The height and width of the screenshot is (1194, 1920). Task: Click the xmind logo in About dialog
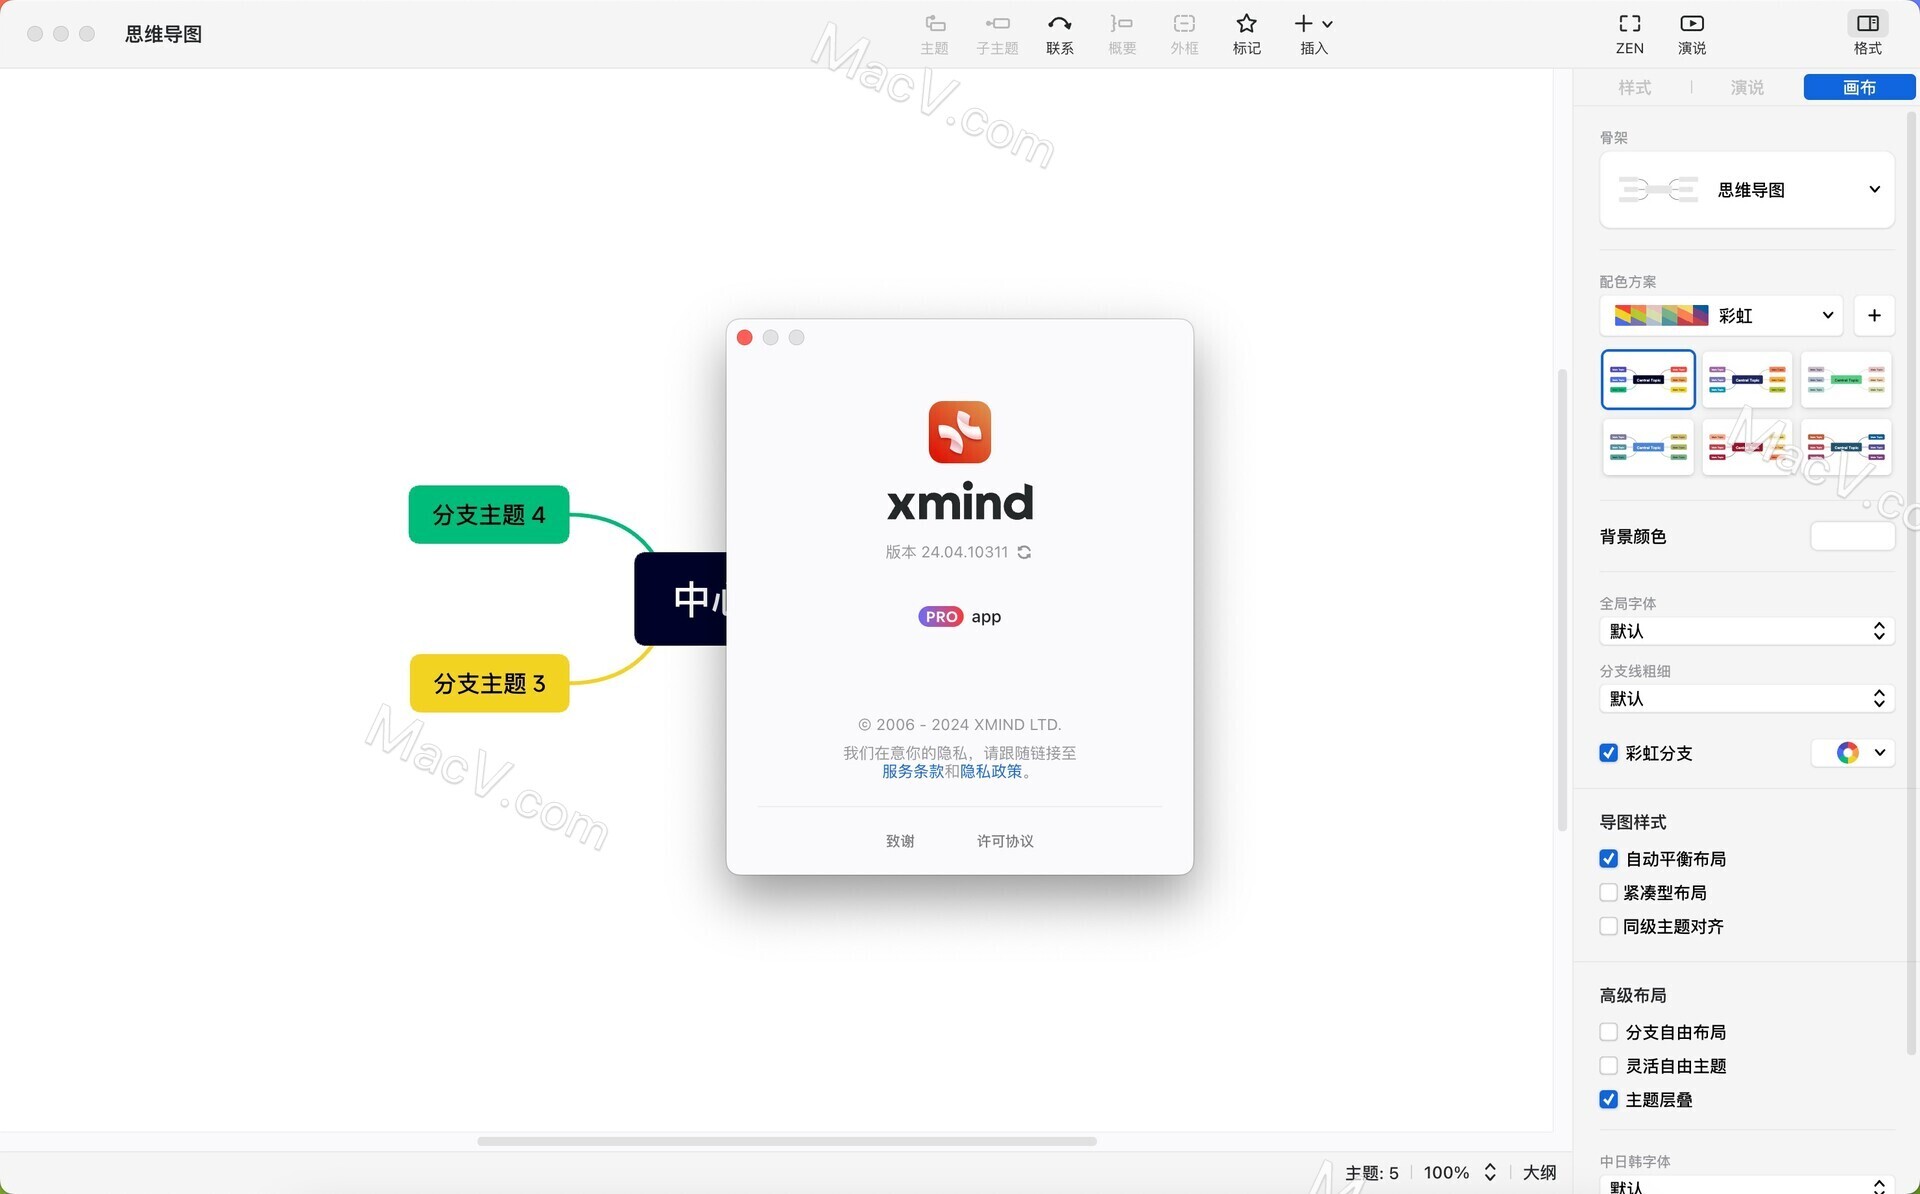[959, 432]
